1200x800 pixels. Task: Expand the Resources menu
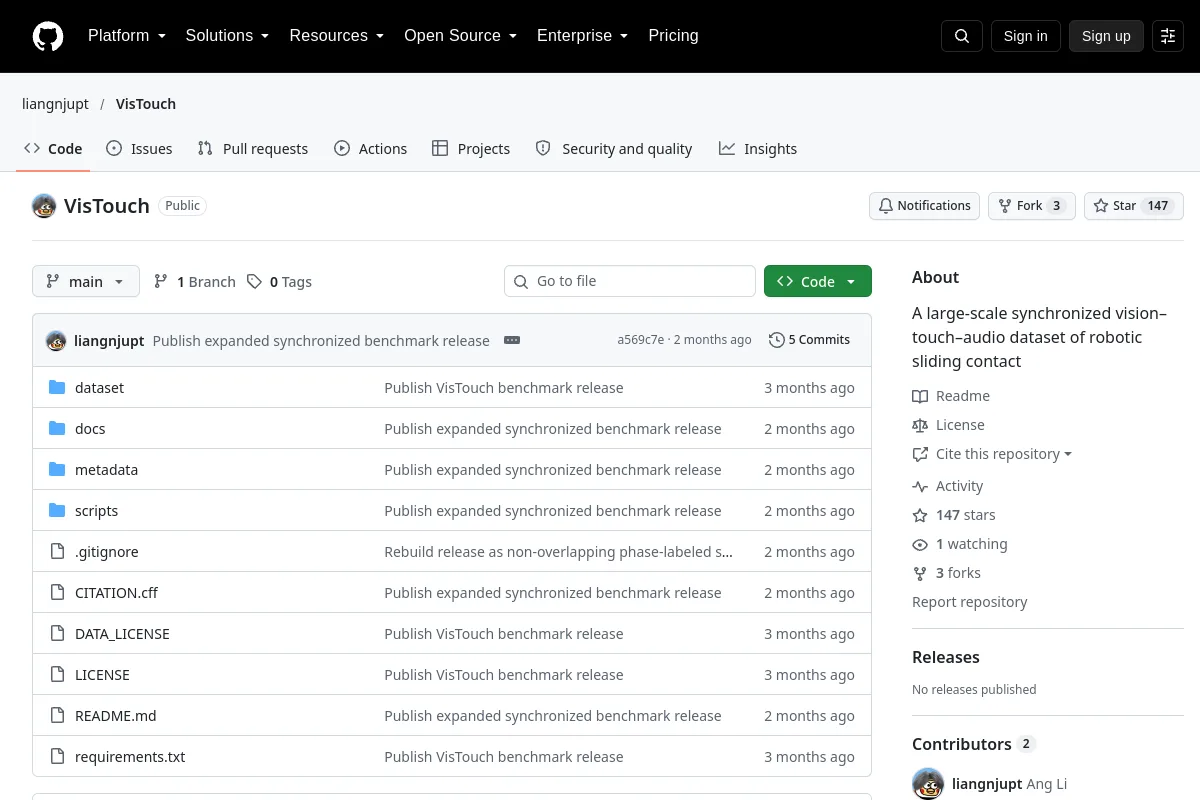click(337, 36)
